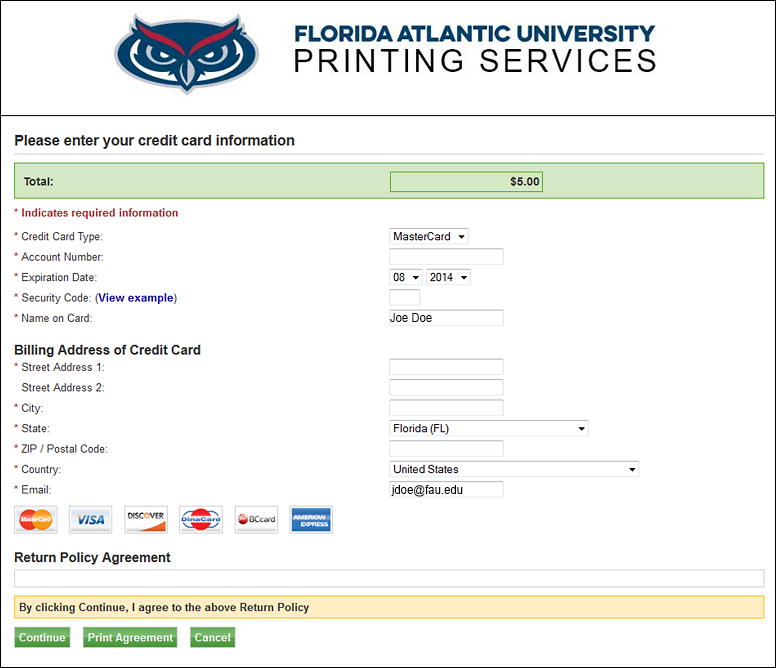Click the ZIP / Postal Code field
This screenshot has height=668, width=776.
(x=446, y=449)
